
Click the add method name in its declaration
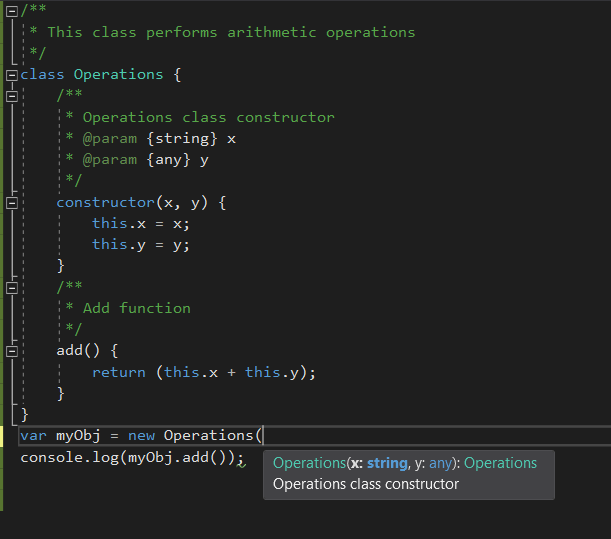70,351
